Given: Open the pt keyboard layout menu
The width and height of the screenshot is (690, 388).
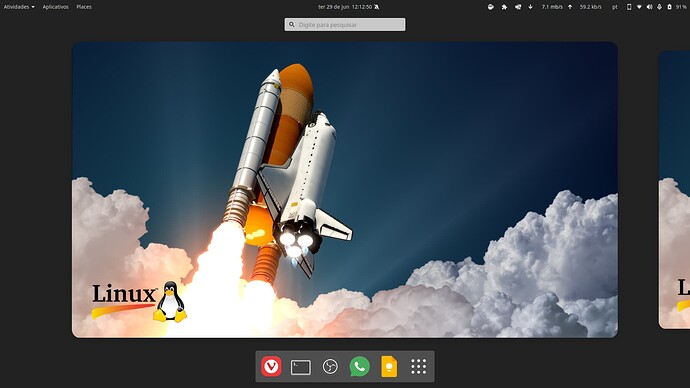Looking at the screenshot, I should [x=615, y=7].
